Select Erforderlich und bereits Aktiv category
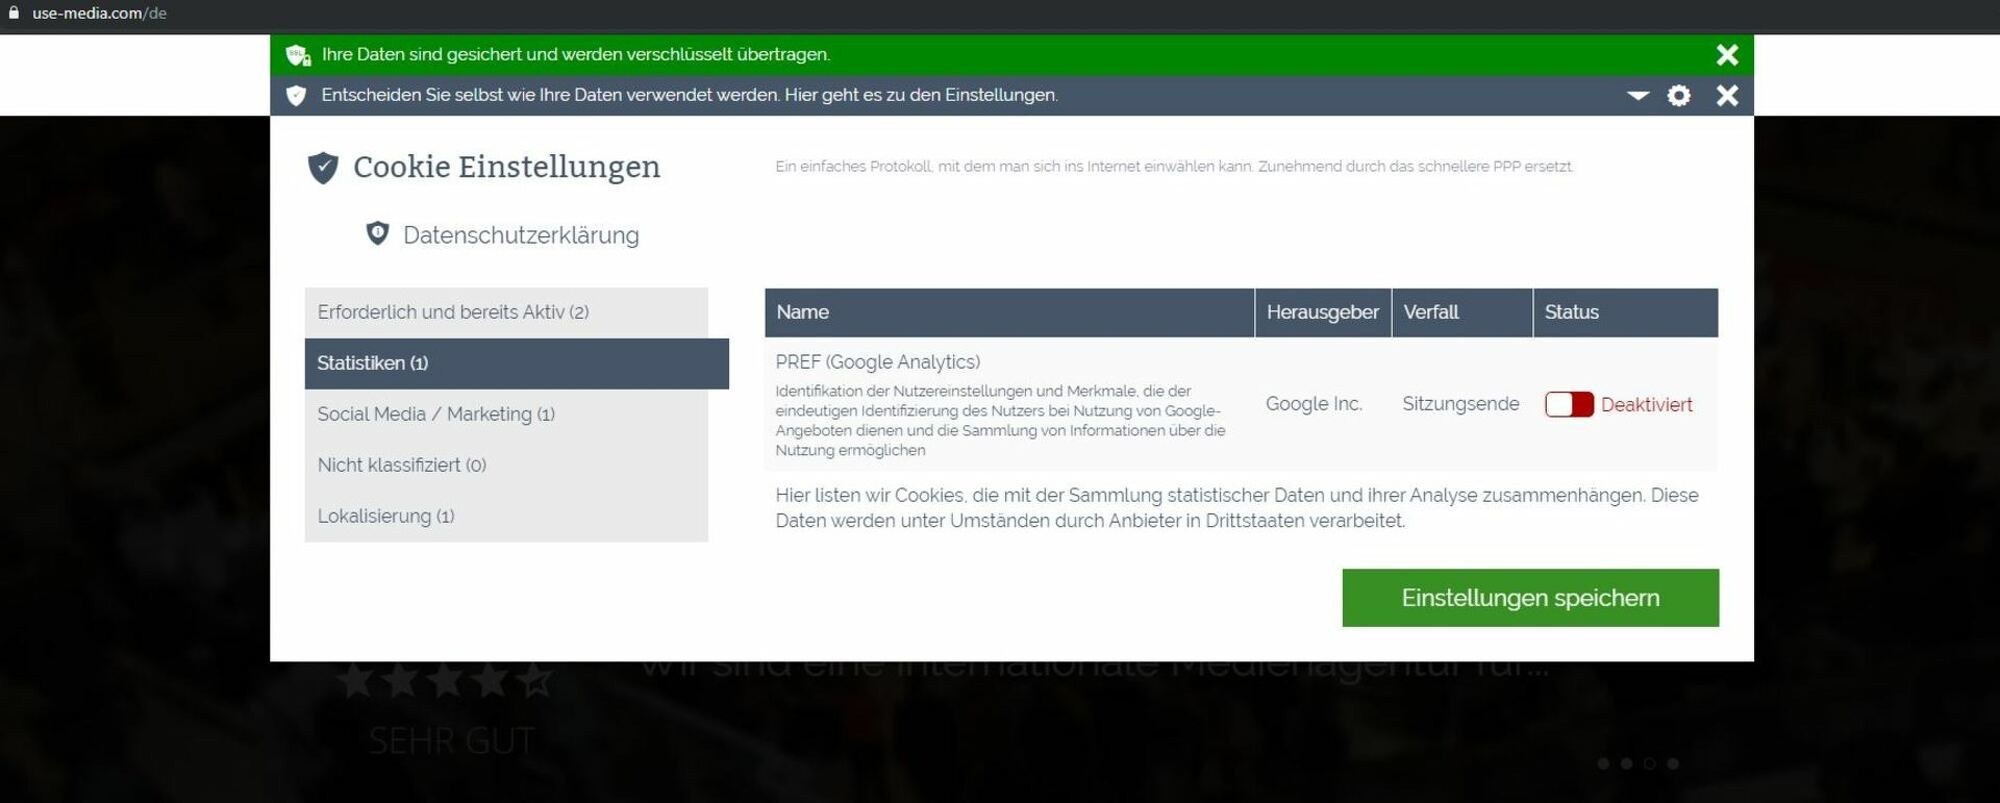 (x=506, y=312)
